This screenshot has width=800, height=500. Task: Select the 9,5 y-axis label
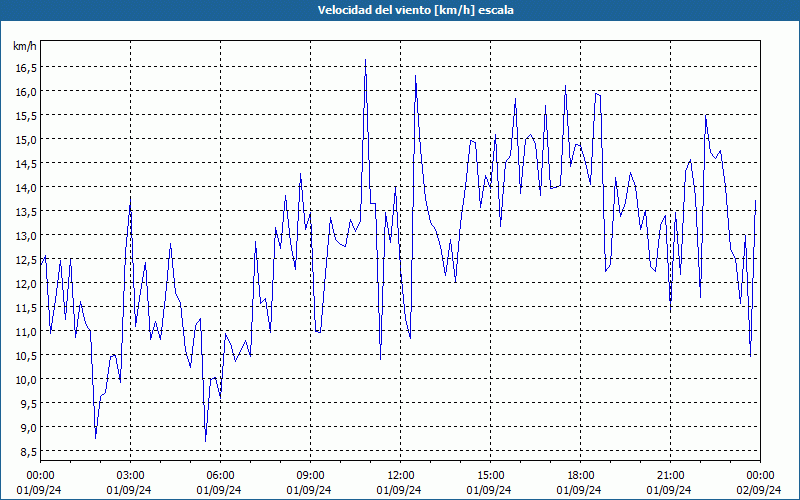27,403
